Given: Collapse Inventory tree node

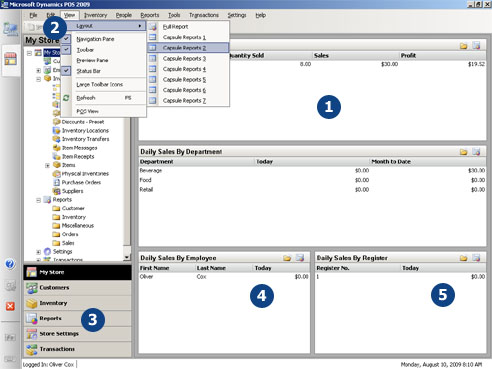Looking at the screenshot, I should pyautogui.click(x=38, y=79).
